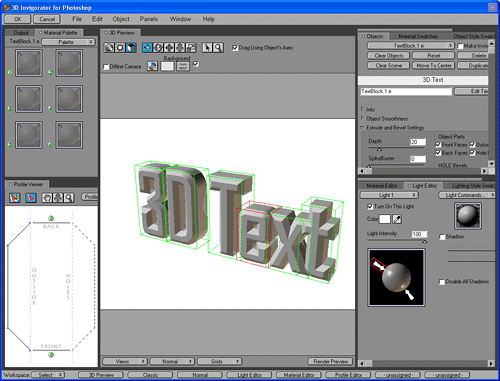Screen dimensions: 500x381
Task: Switch to the Output tab
Action: pos(21,33)
